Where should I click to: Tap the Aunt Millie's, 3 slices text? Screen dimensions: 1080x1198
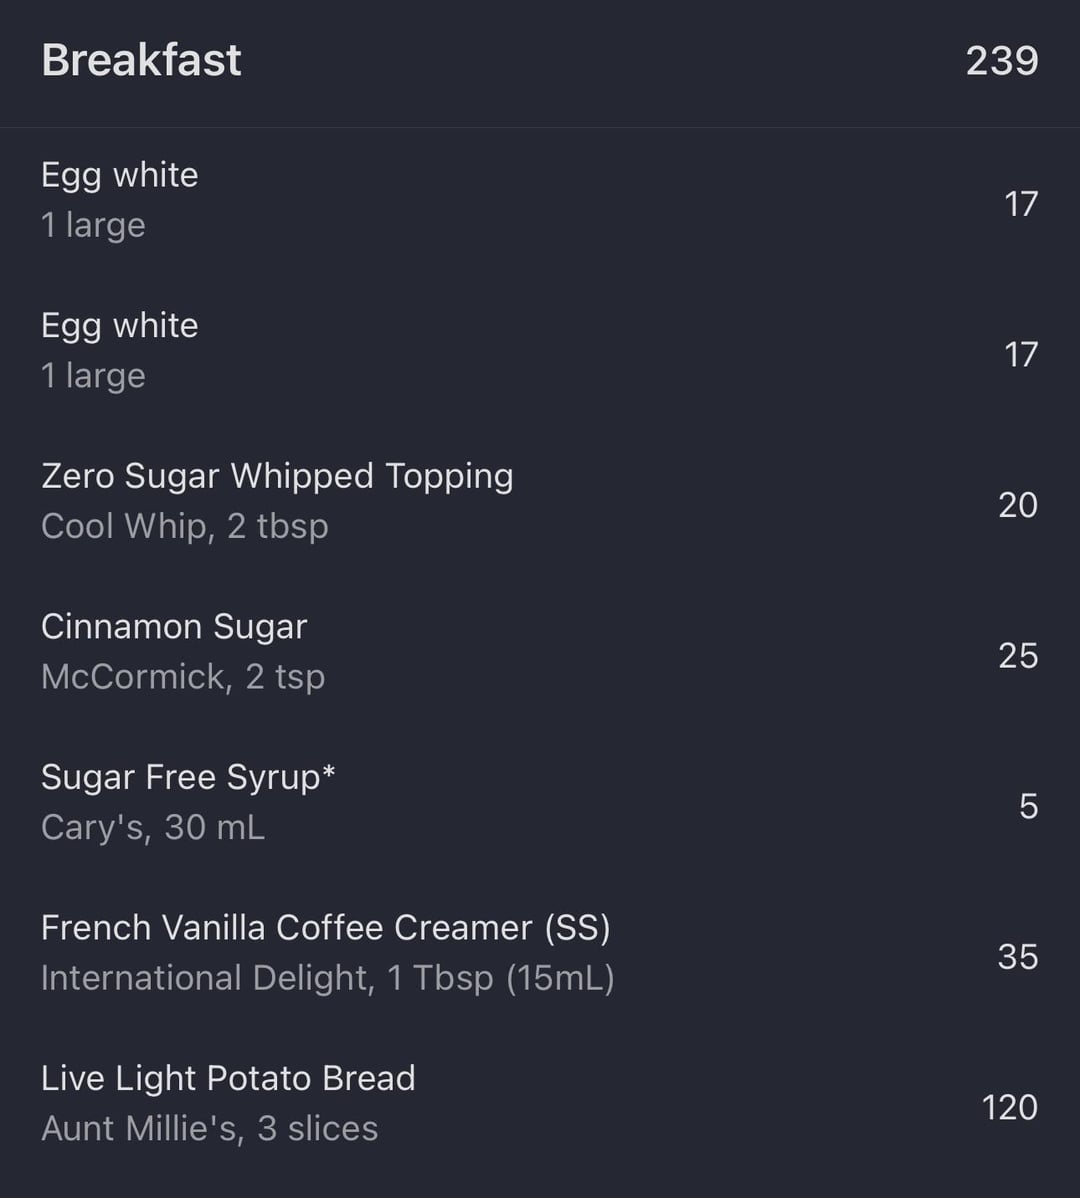point(210,1128)
